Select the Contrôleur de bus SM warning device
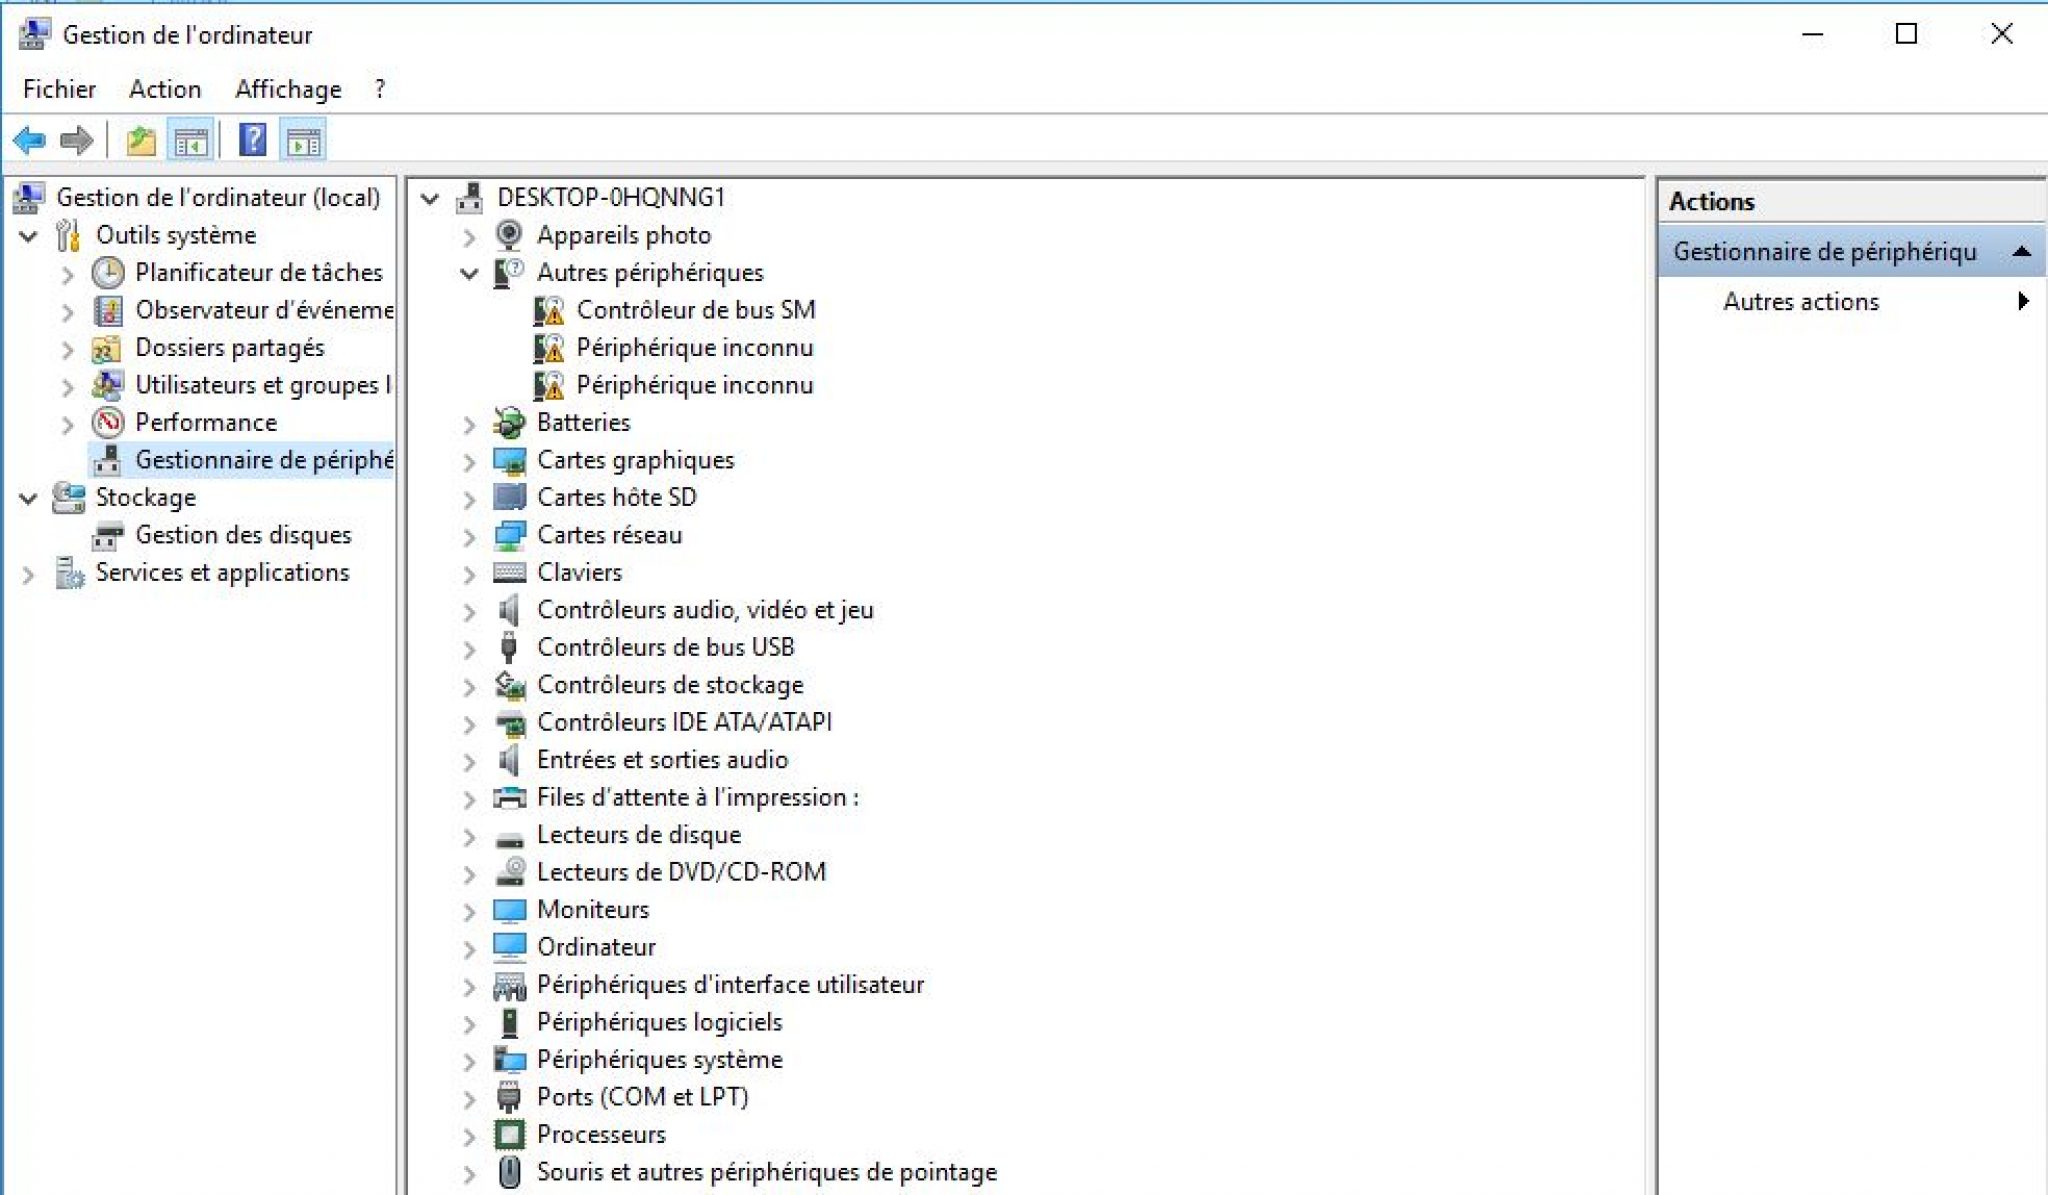This screenshot has height=1195, width=2048. (x=695, y=310)
